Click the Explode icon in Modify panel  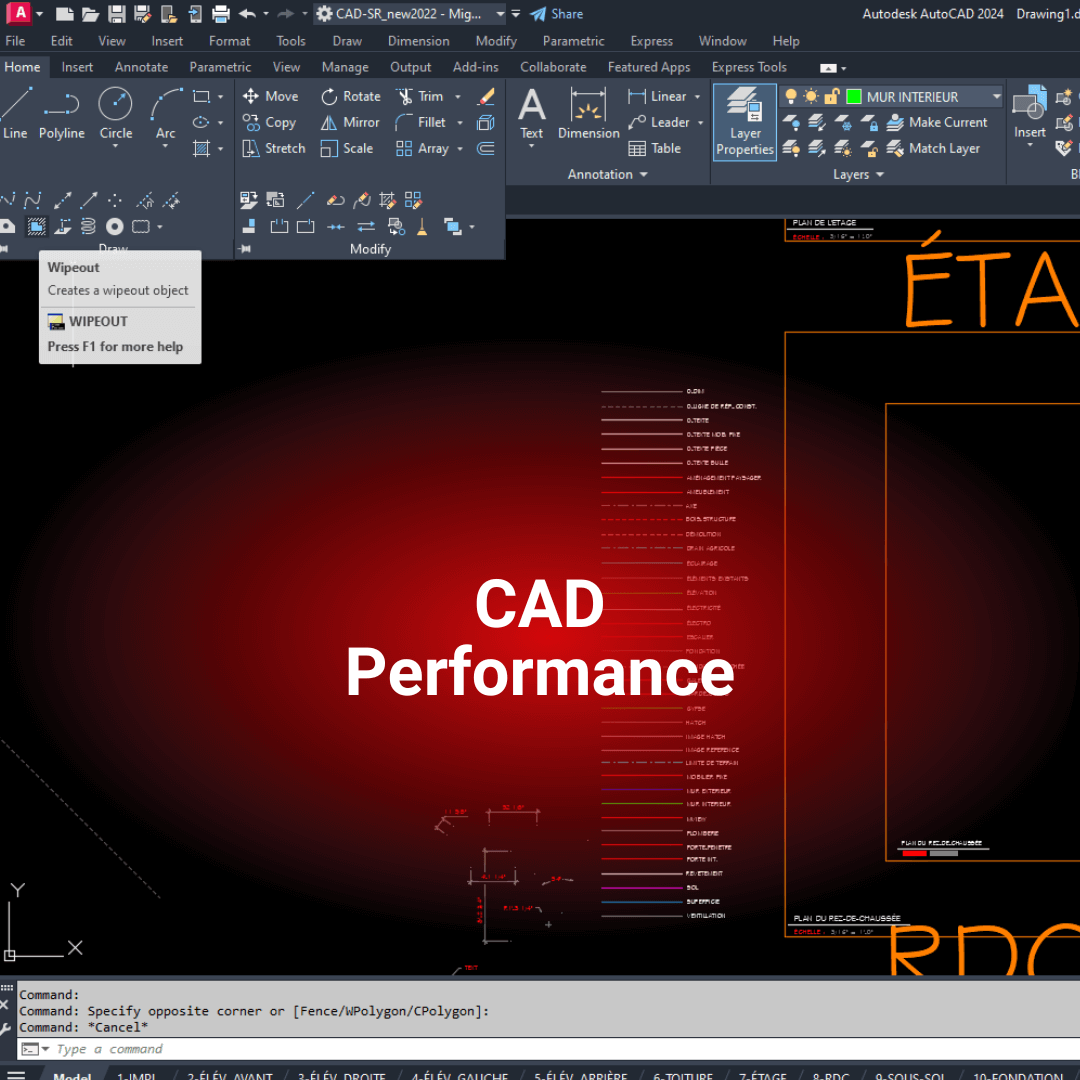486,123
